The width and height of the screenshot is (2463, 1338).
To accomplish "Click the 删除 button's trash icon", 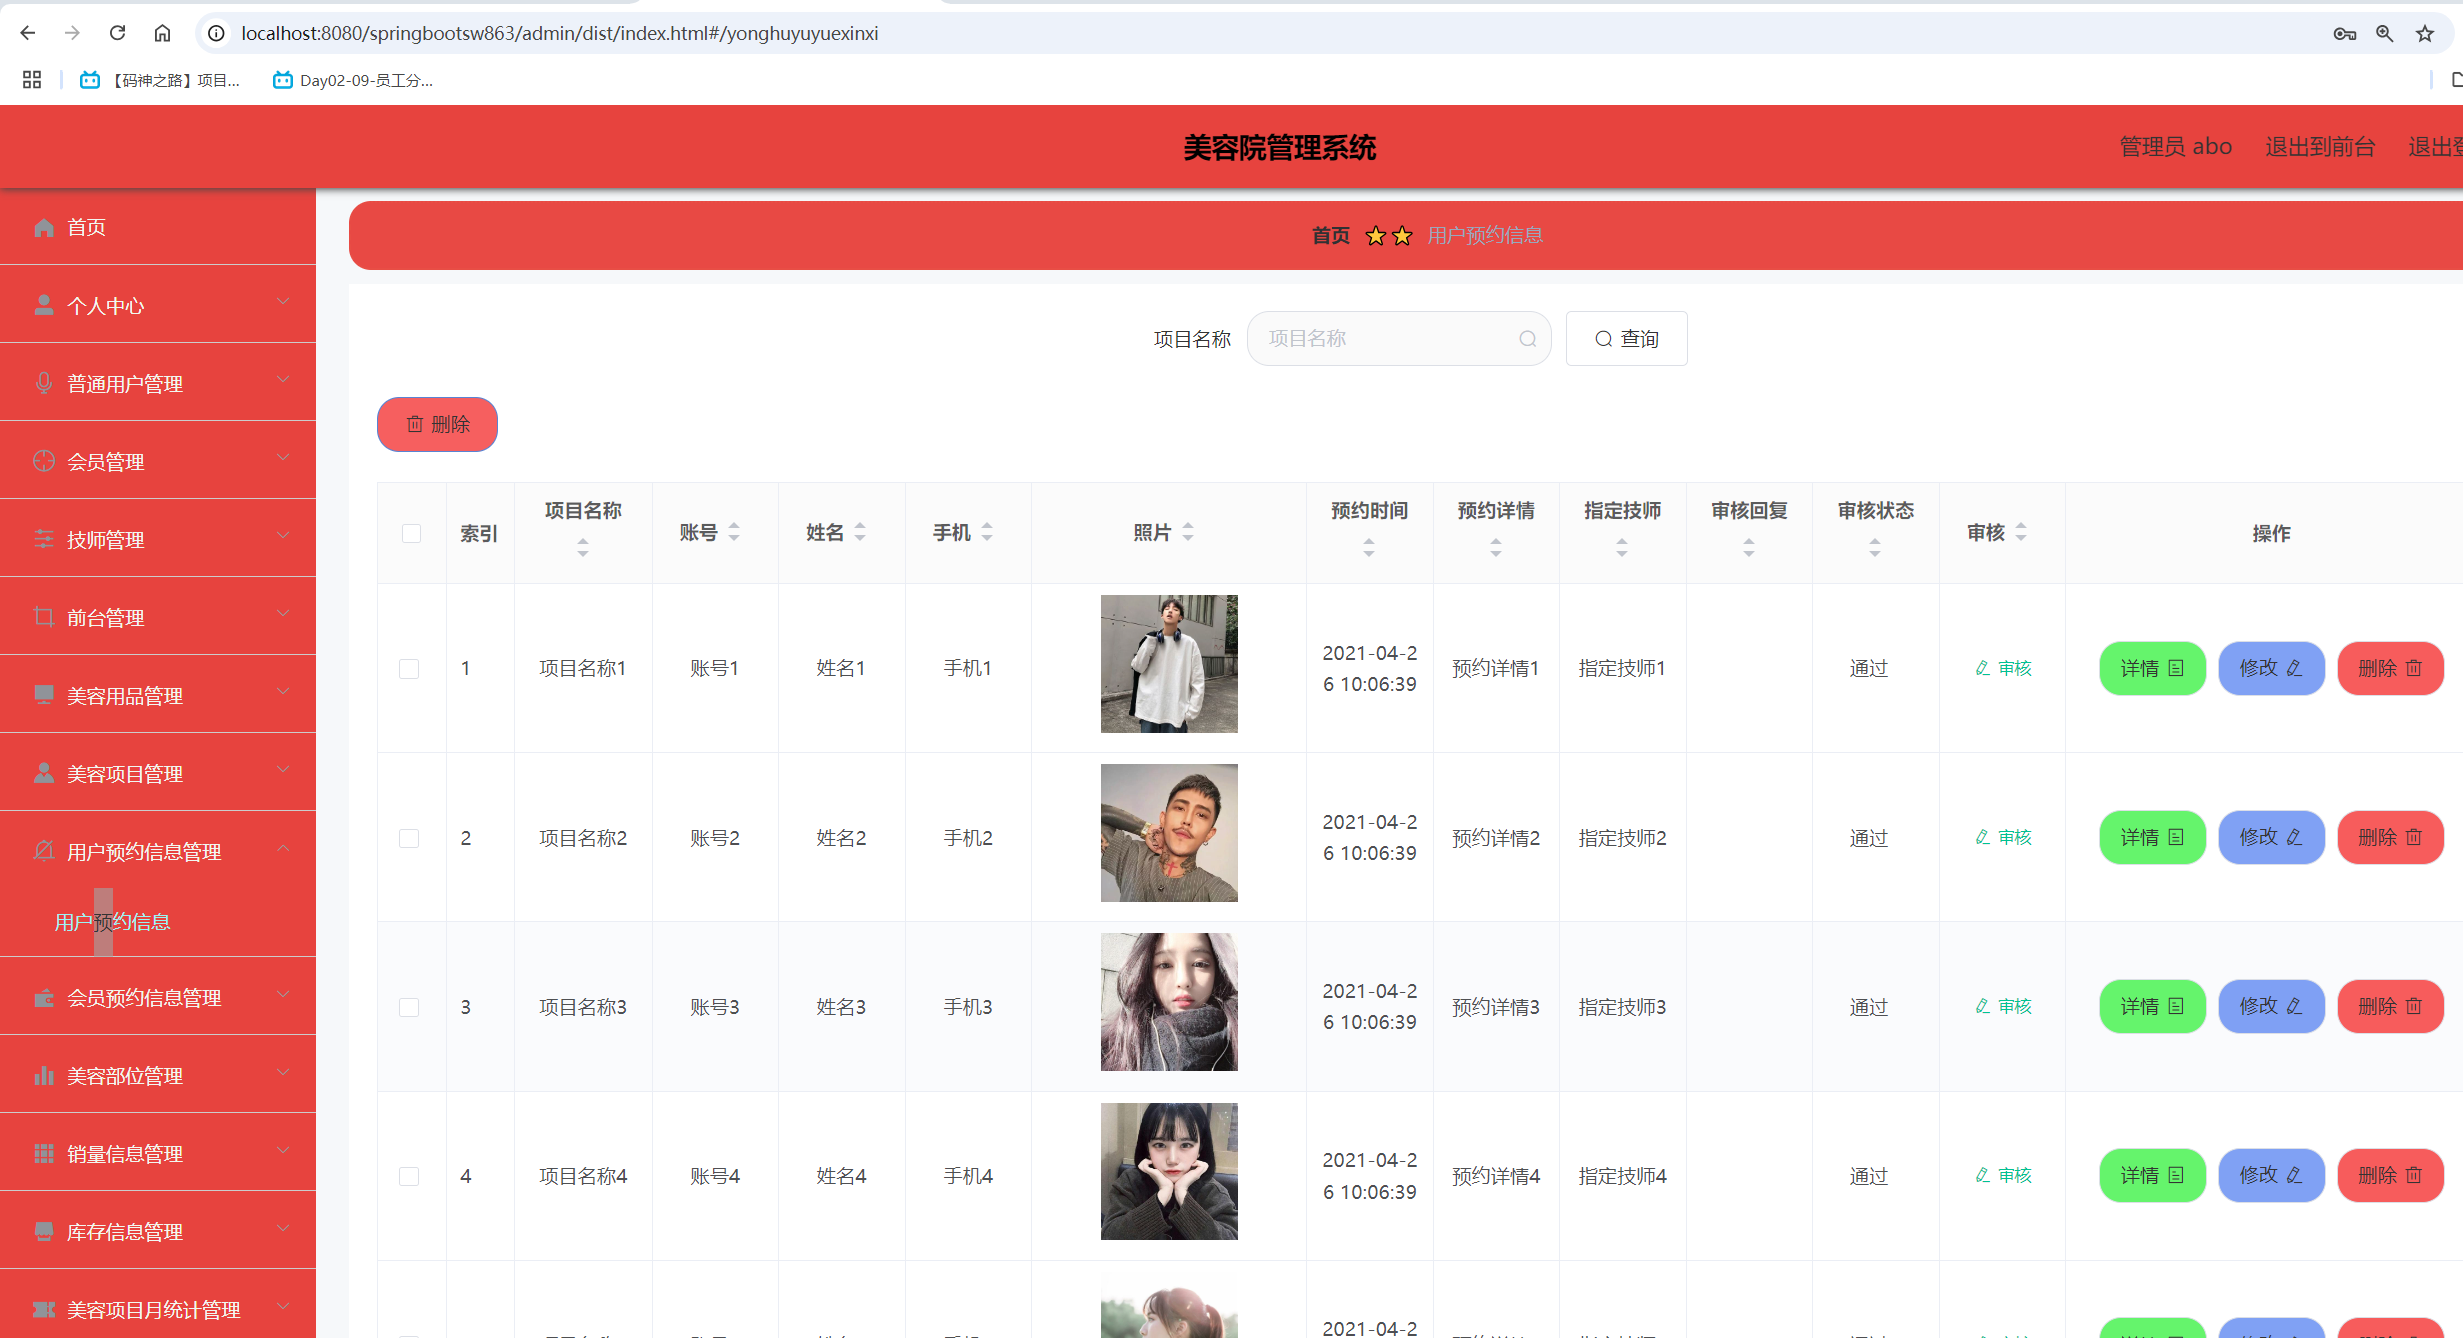I will pyautogui.click(x=417, y=424).
